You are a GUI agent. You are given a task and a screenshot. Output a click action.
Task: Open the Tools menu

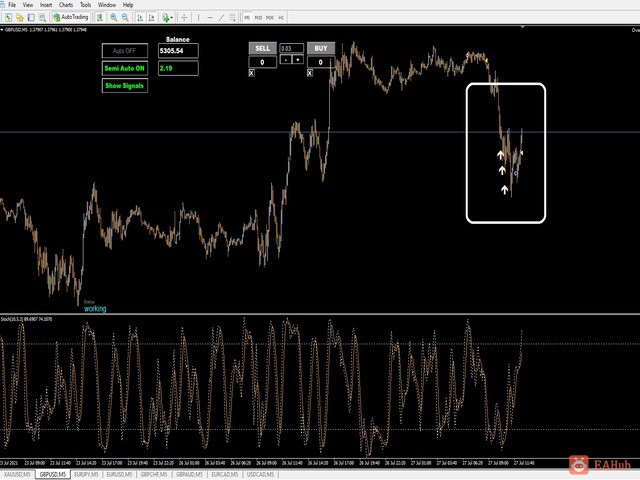click(85, 5)
